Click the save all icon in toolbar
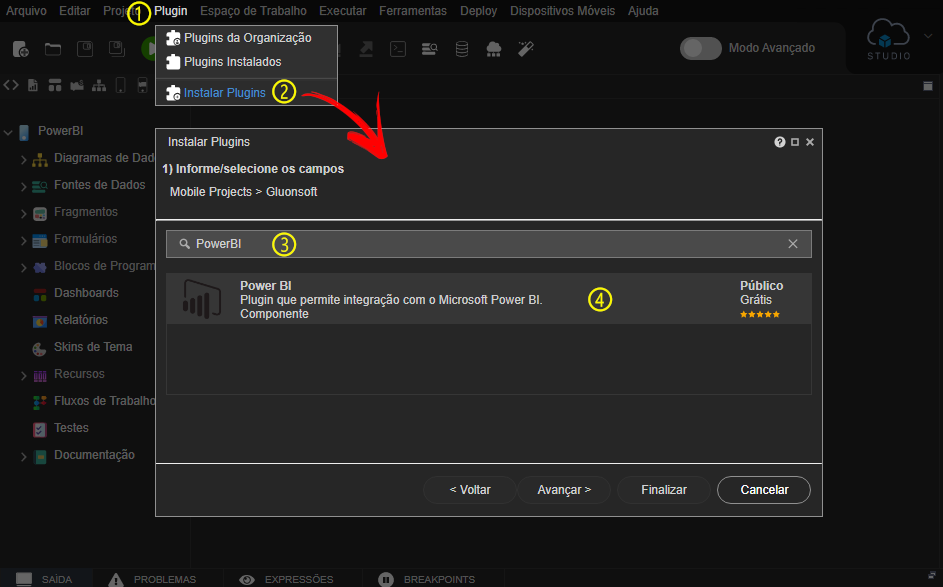943x587 pixels. point(117,49)
